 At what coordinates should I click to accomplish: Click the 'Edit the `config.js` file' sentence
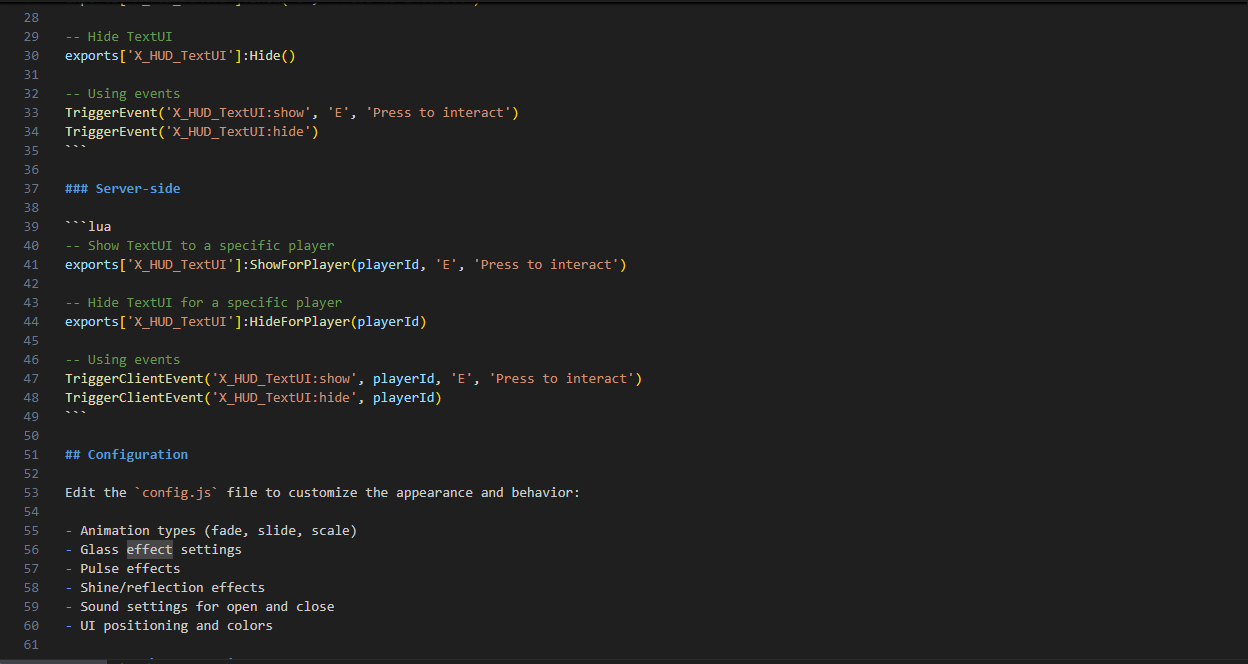click(323, 492)
